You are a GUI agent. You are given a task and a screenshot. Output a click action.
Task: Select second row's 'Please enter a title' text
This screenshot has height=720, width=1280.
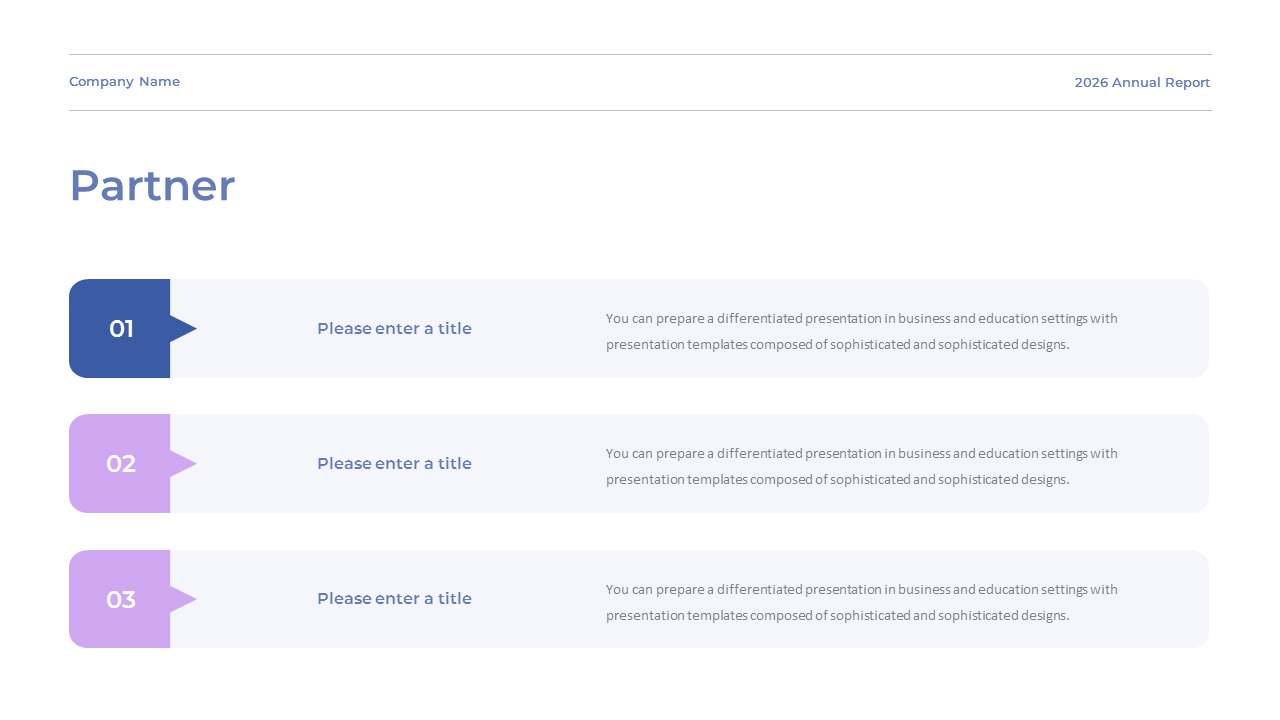coord(394,463)
